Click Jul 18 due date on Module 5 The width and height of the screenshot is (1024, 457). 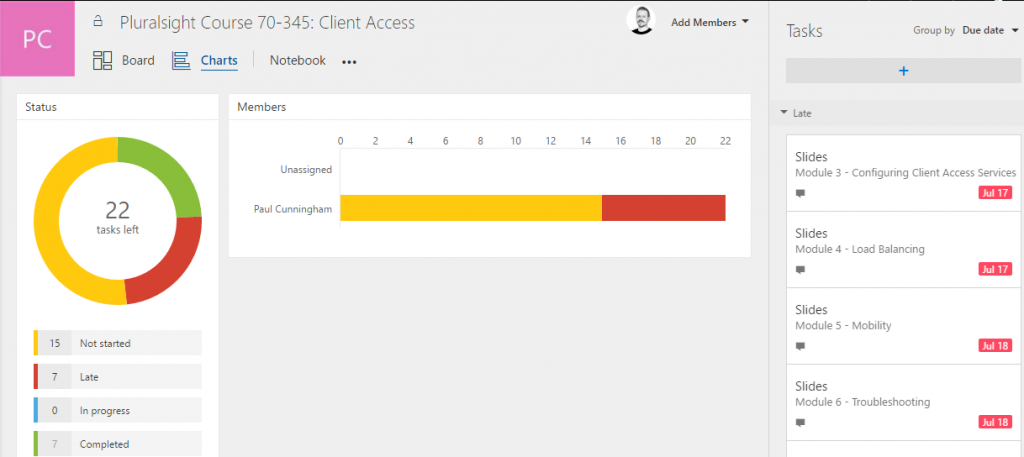coord(995,346)
